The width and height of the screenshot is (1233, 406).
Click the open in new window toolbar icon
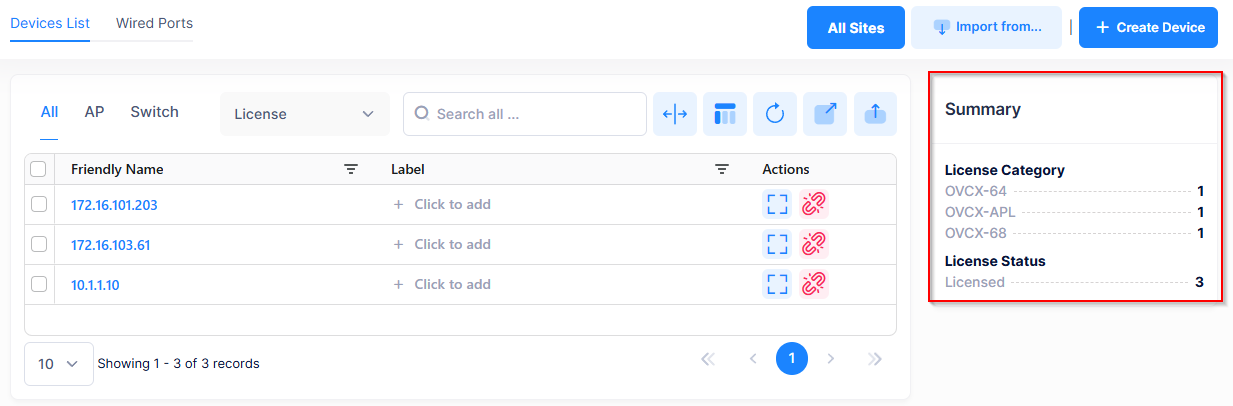tap(825, 114)
